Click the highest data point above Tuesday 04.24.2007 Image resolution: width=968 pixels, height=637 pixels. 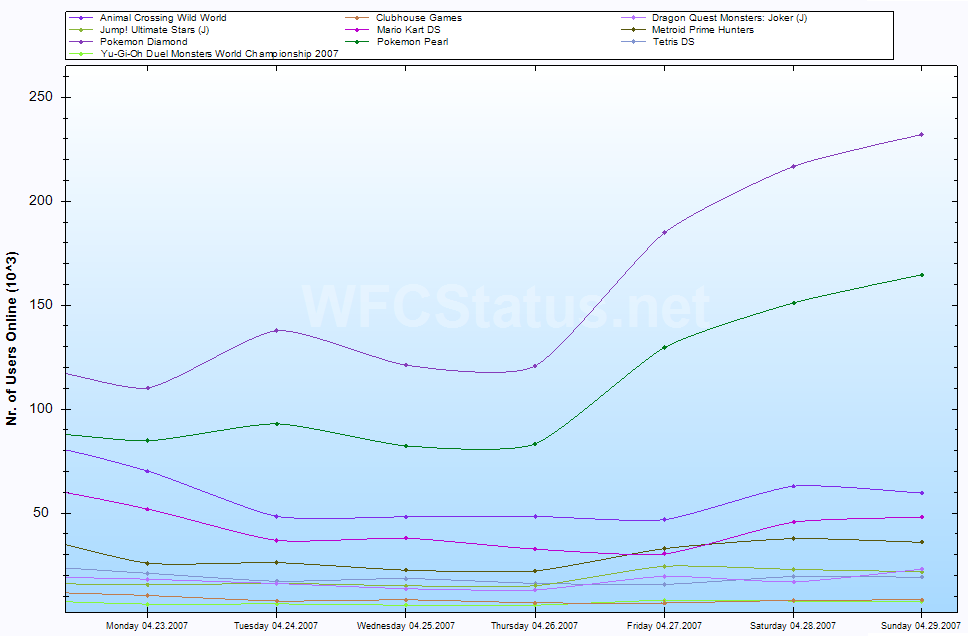(x=276, y=330)
